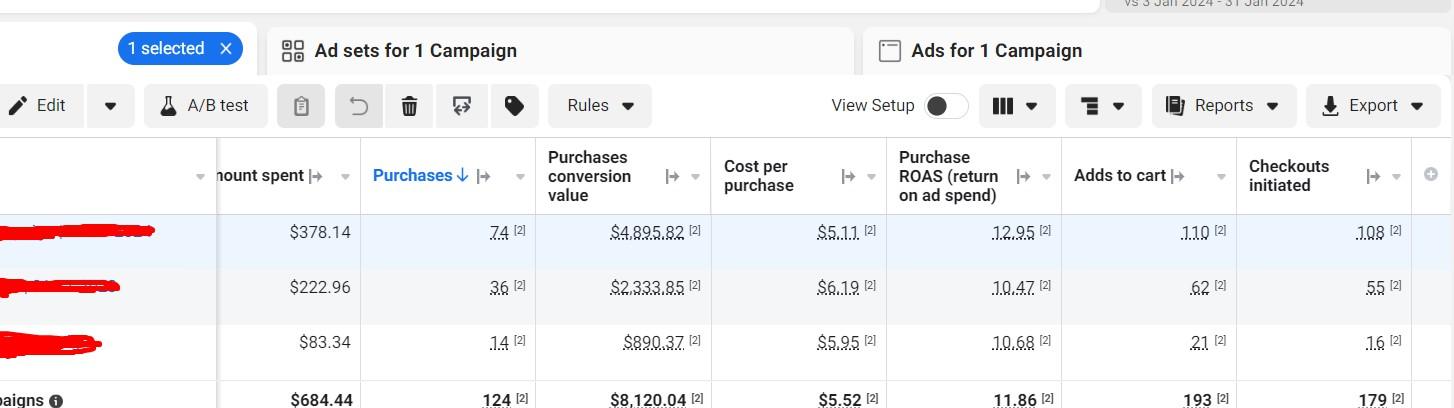Click the $4,895.82 conversion value
1454x408 pixels.
coord(647,233)
